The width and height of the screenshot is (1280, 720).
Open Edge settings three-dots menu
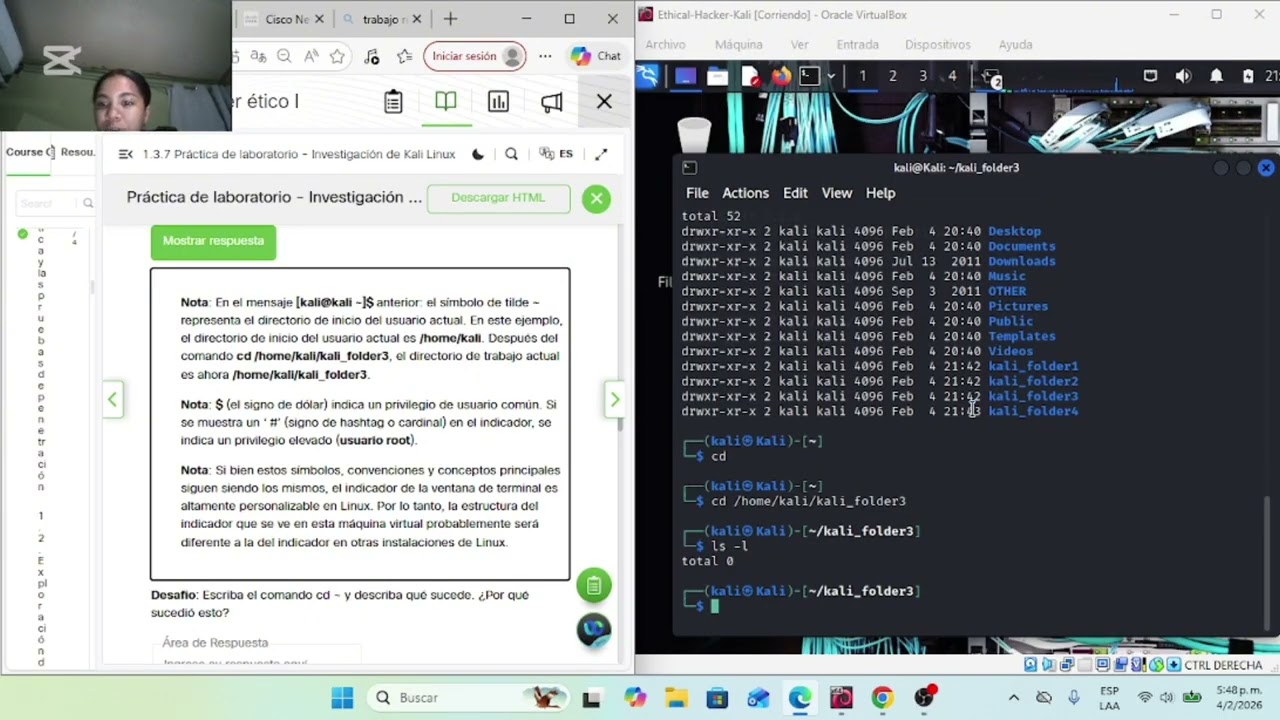pyautogui.click(x=545, y=57)
